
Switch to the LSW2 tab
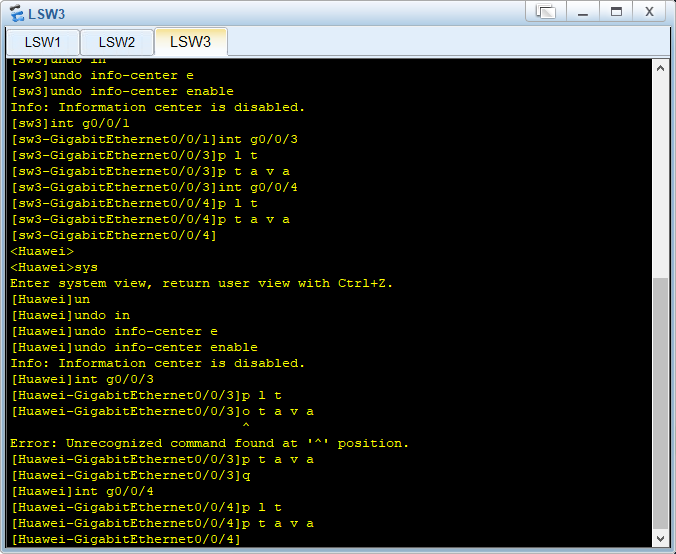[x=117, y=42]
